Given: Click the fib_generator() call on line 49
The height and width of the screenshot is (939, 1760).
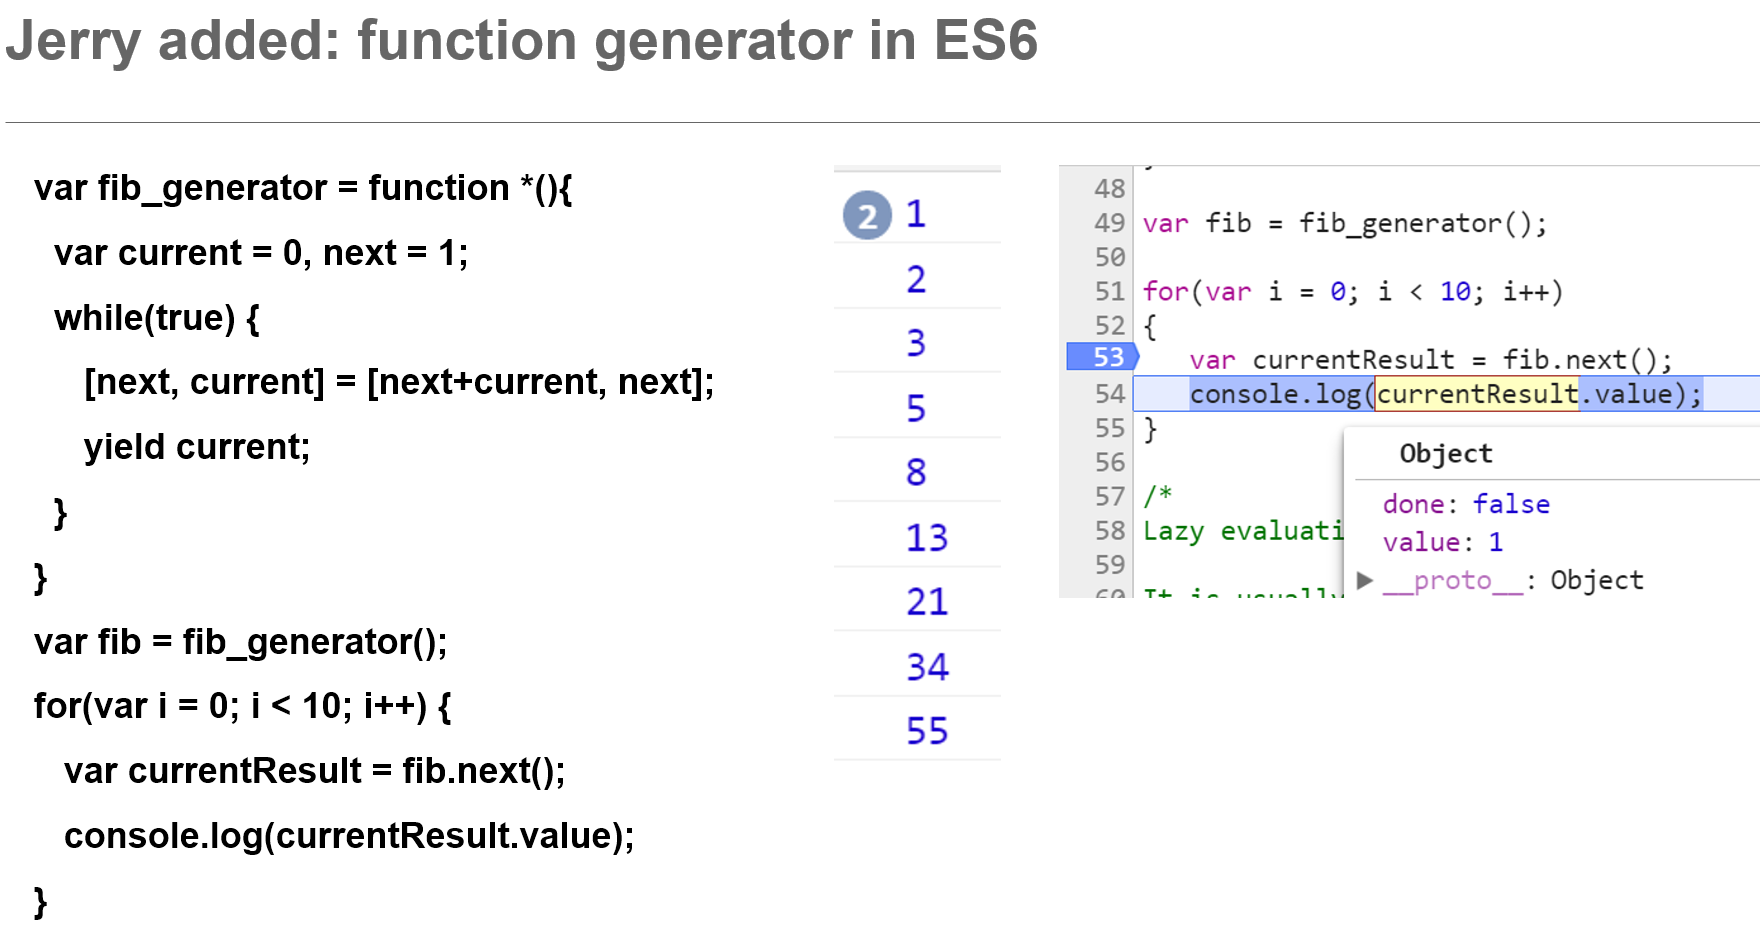Looking at the screenshot, I should click(x=1422, y=223).
